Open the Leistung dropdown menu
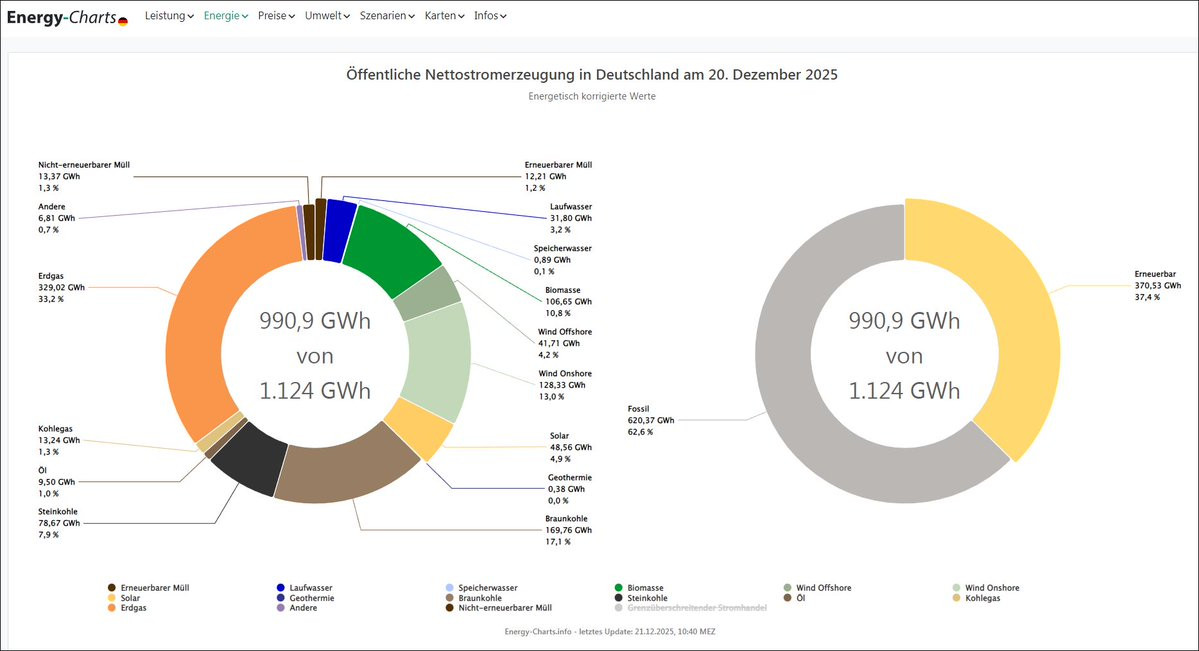This screenshot has width=1199, height=651. 169,16
